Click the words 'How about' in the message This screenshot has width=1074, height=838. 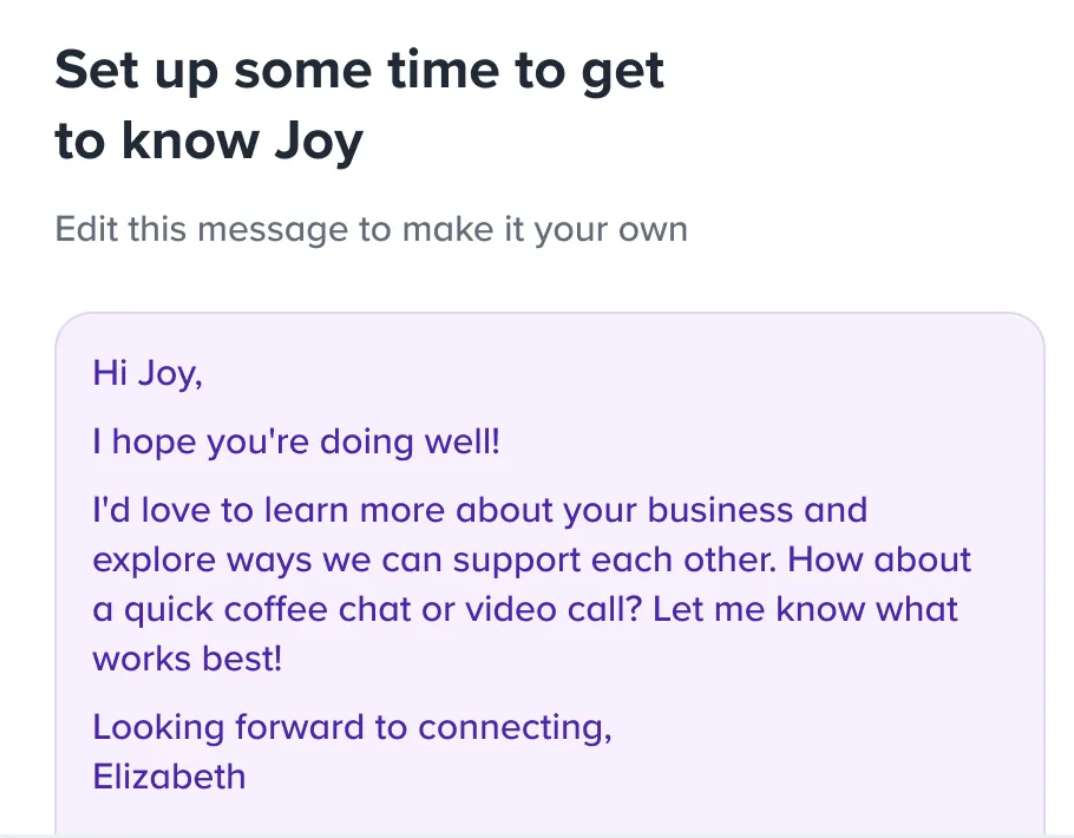(x=879, y=560)
